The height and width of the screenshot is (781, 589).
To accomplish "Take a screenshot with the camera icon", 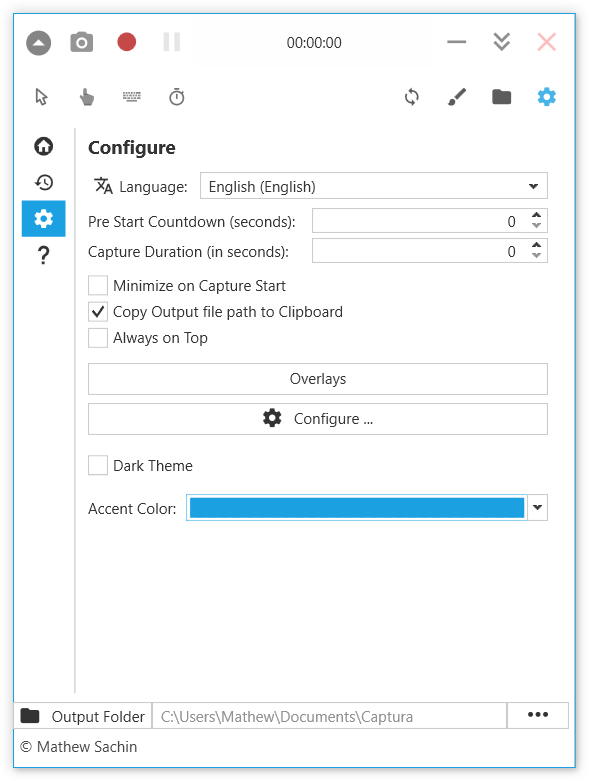I will coord(82,42).
